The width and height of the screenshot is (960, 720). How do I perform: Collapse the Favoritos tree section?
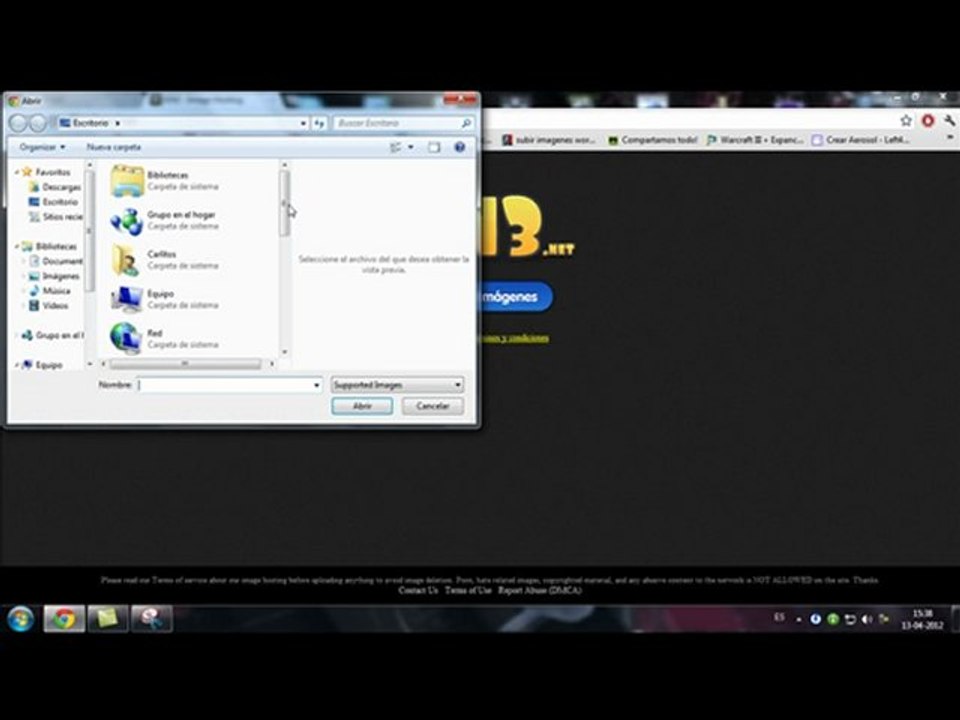(17, 173)
